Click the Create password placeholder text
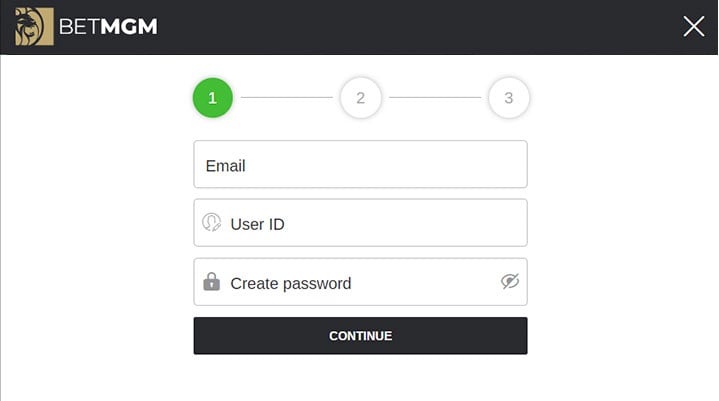 [290, 283]
